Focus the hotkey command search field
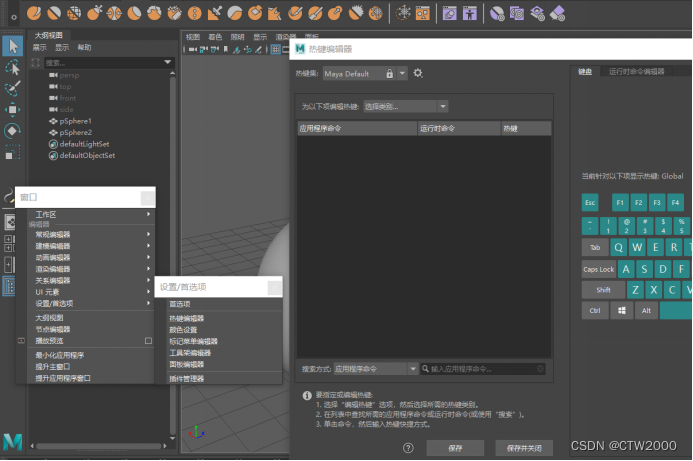The width and height of the screenshot is (693, 461). (482, 369)
